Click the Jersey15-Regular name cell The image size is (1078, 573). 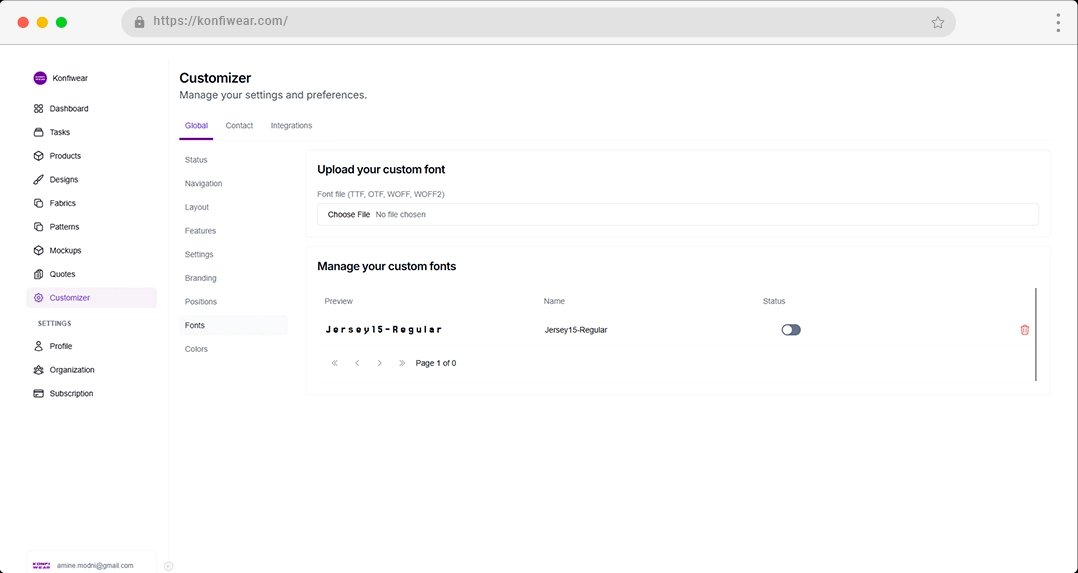(x=575, y=330)
